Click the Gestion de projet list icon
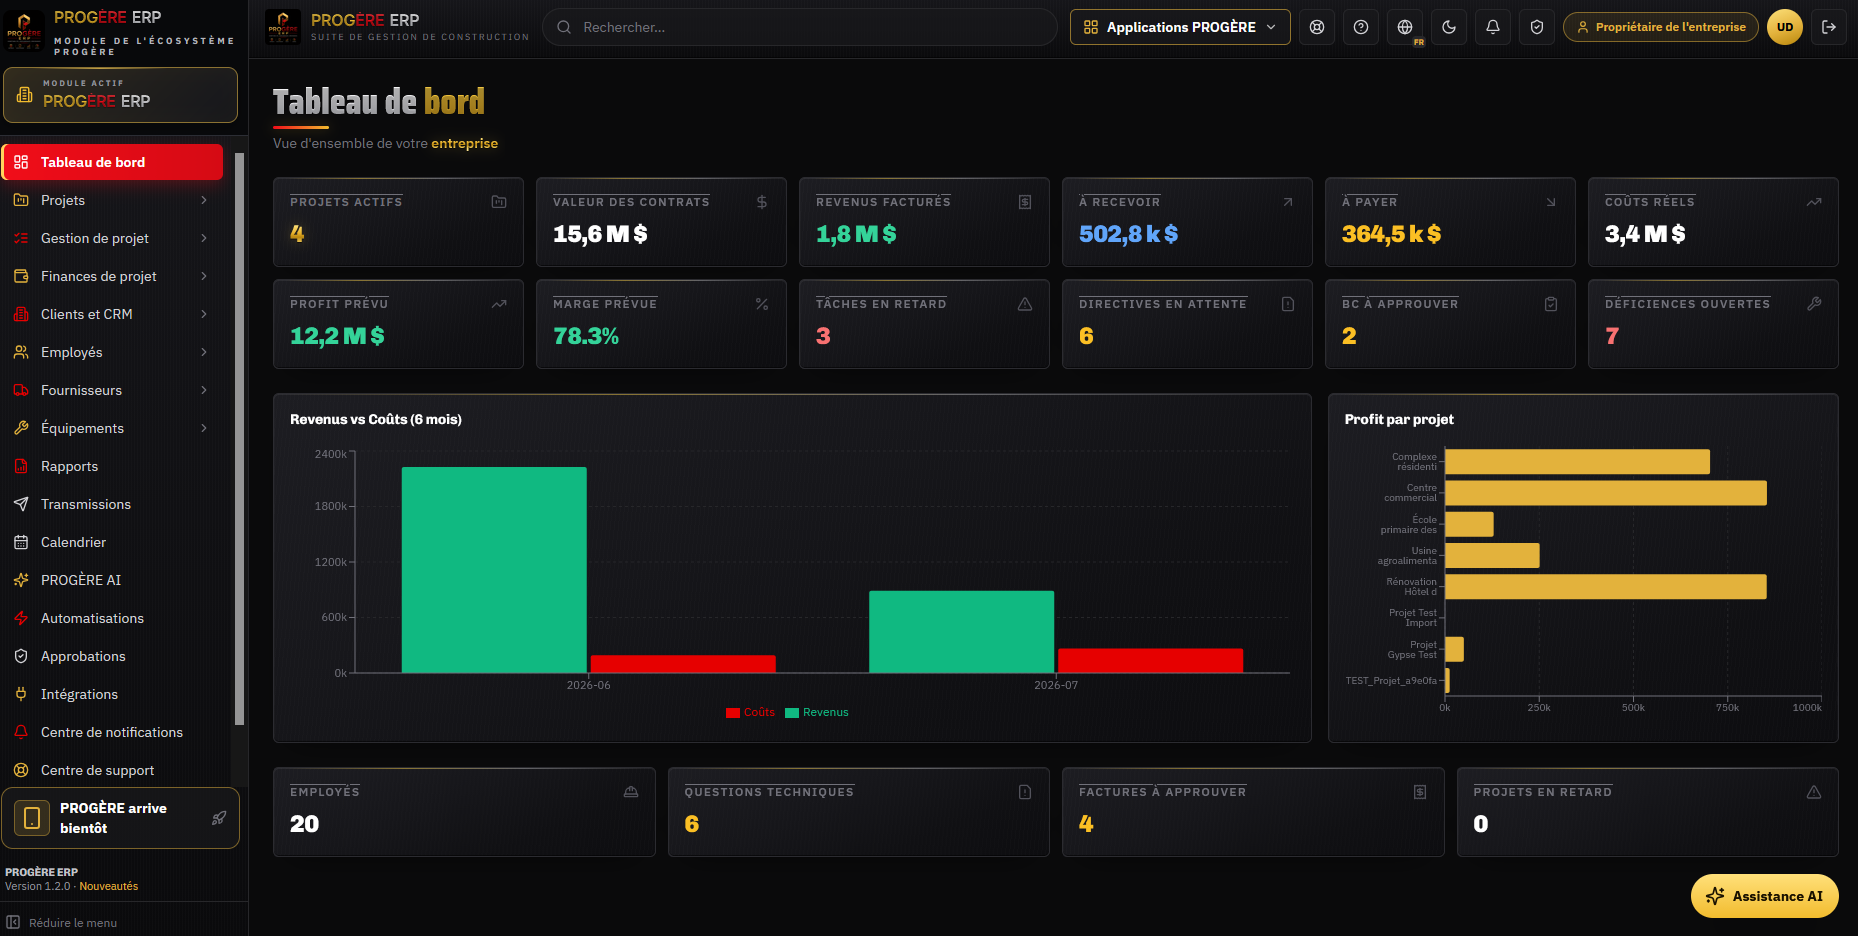This screenshot has width=1858, height=936. (x=21, y=238)
